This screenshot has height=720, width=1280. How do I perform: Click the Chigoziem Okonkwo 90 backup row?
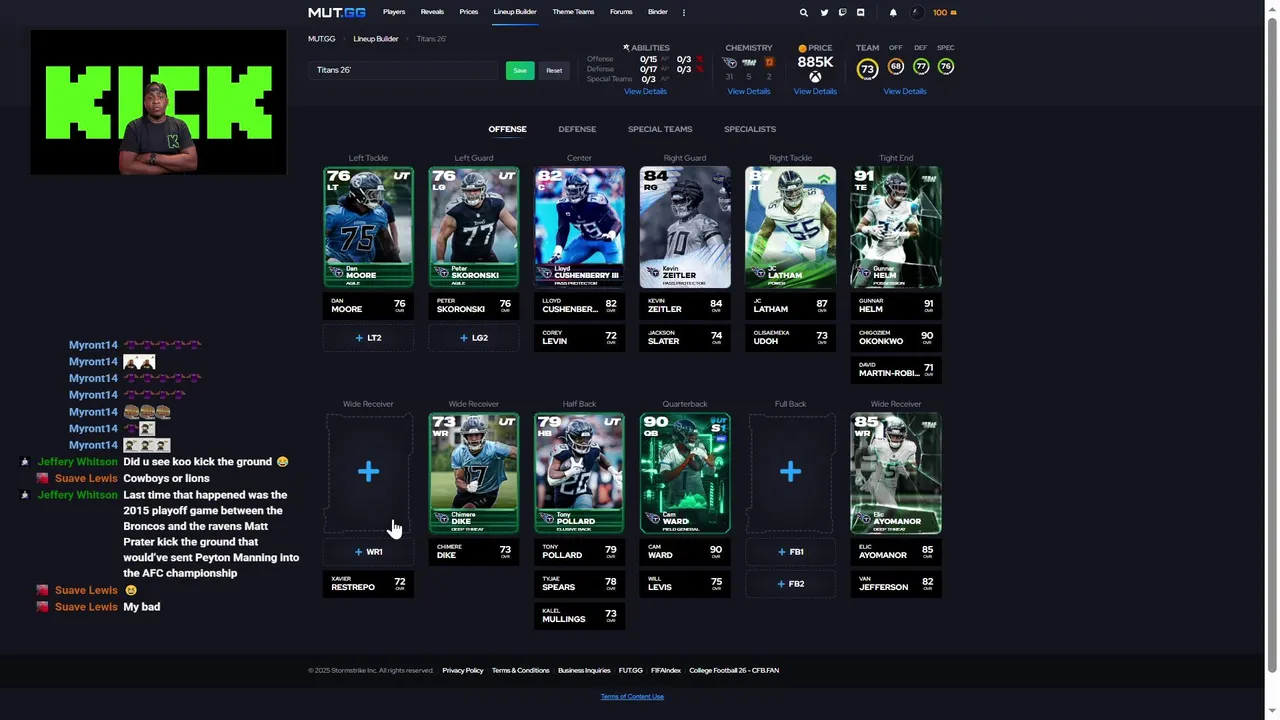pos(896,338)
